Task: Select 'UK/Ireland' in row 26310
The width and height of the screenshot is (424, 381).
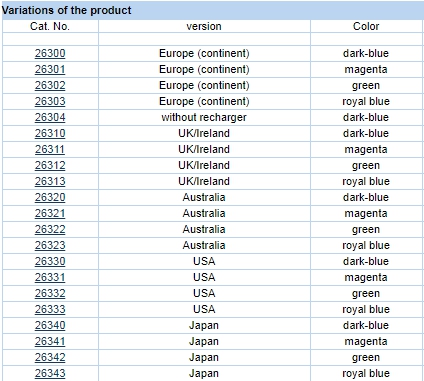Action: pos(204,133)
